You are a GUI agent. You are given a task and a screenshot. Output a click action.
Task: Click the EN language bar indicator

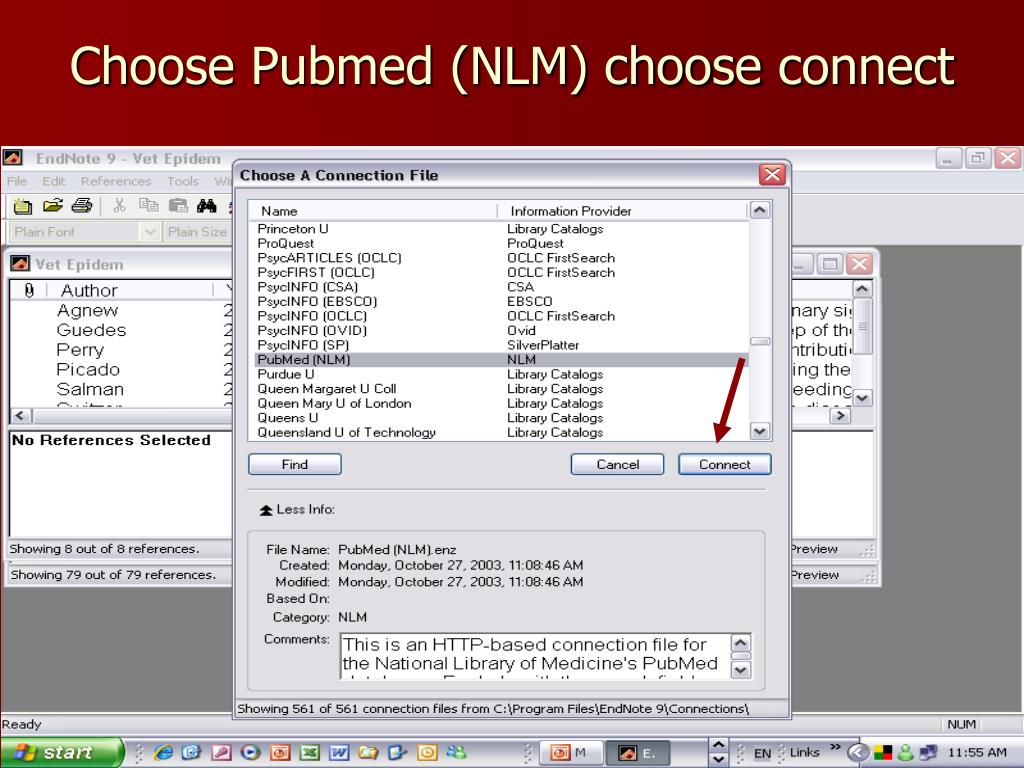(x=762, y=753)
